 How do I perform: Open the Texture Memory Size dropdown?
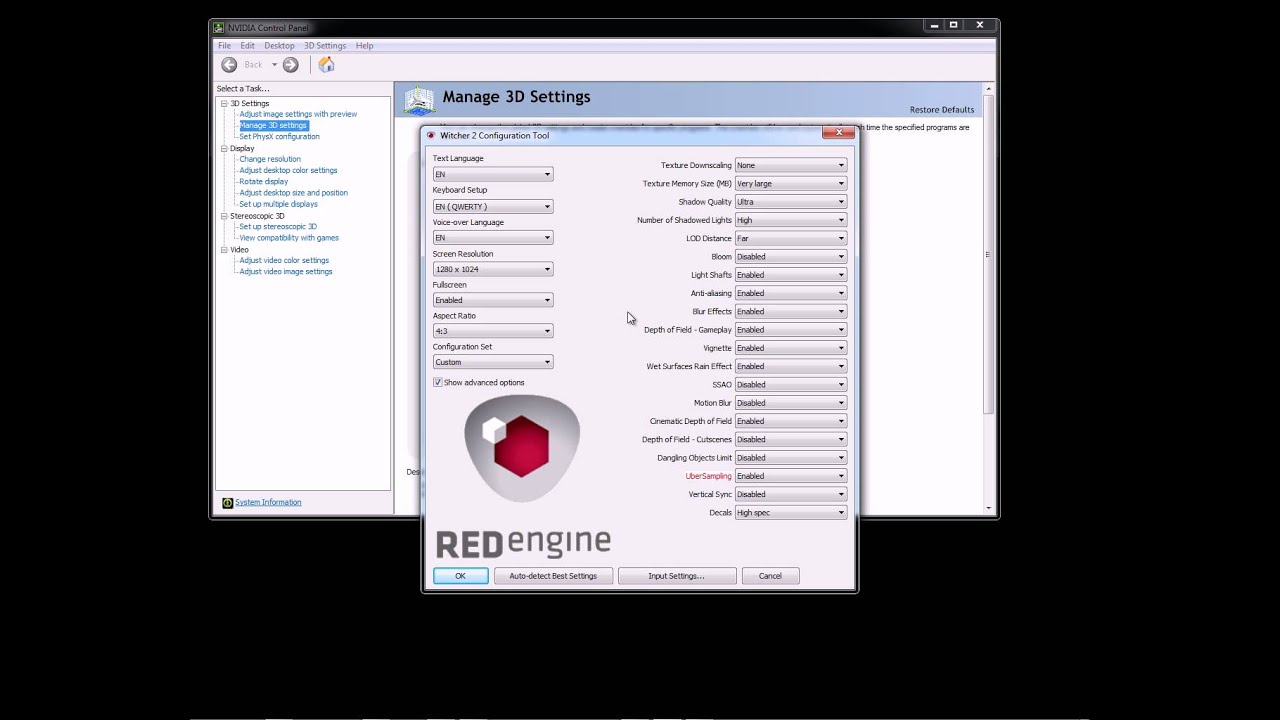point(791,183)
